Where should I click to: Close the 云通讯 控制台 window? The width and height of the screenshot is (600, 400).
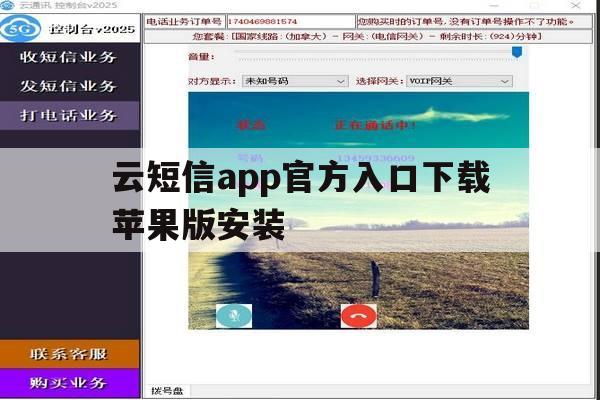(576, 5)
